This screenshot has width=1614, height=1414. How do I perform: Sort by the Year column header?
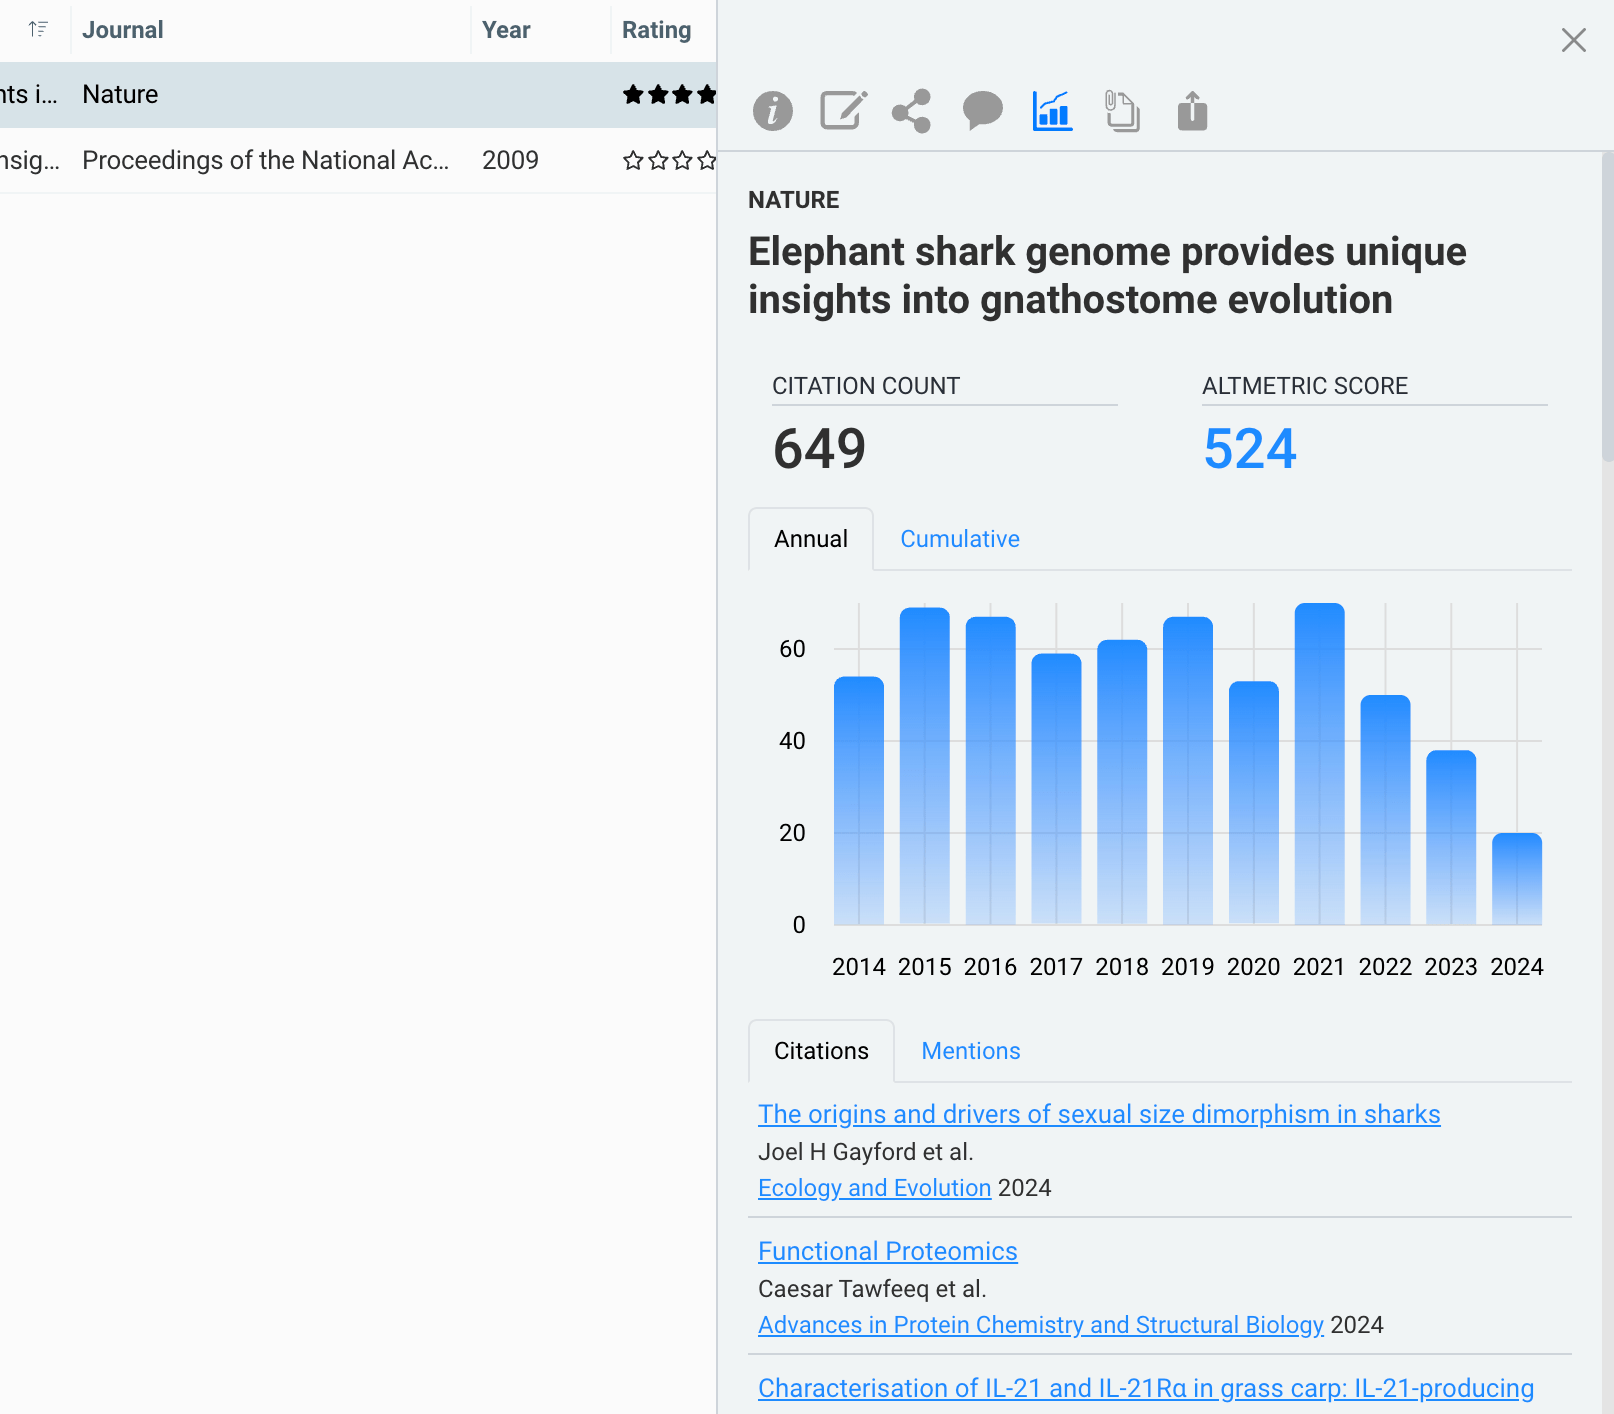pos(506,30)
